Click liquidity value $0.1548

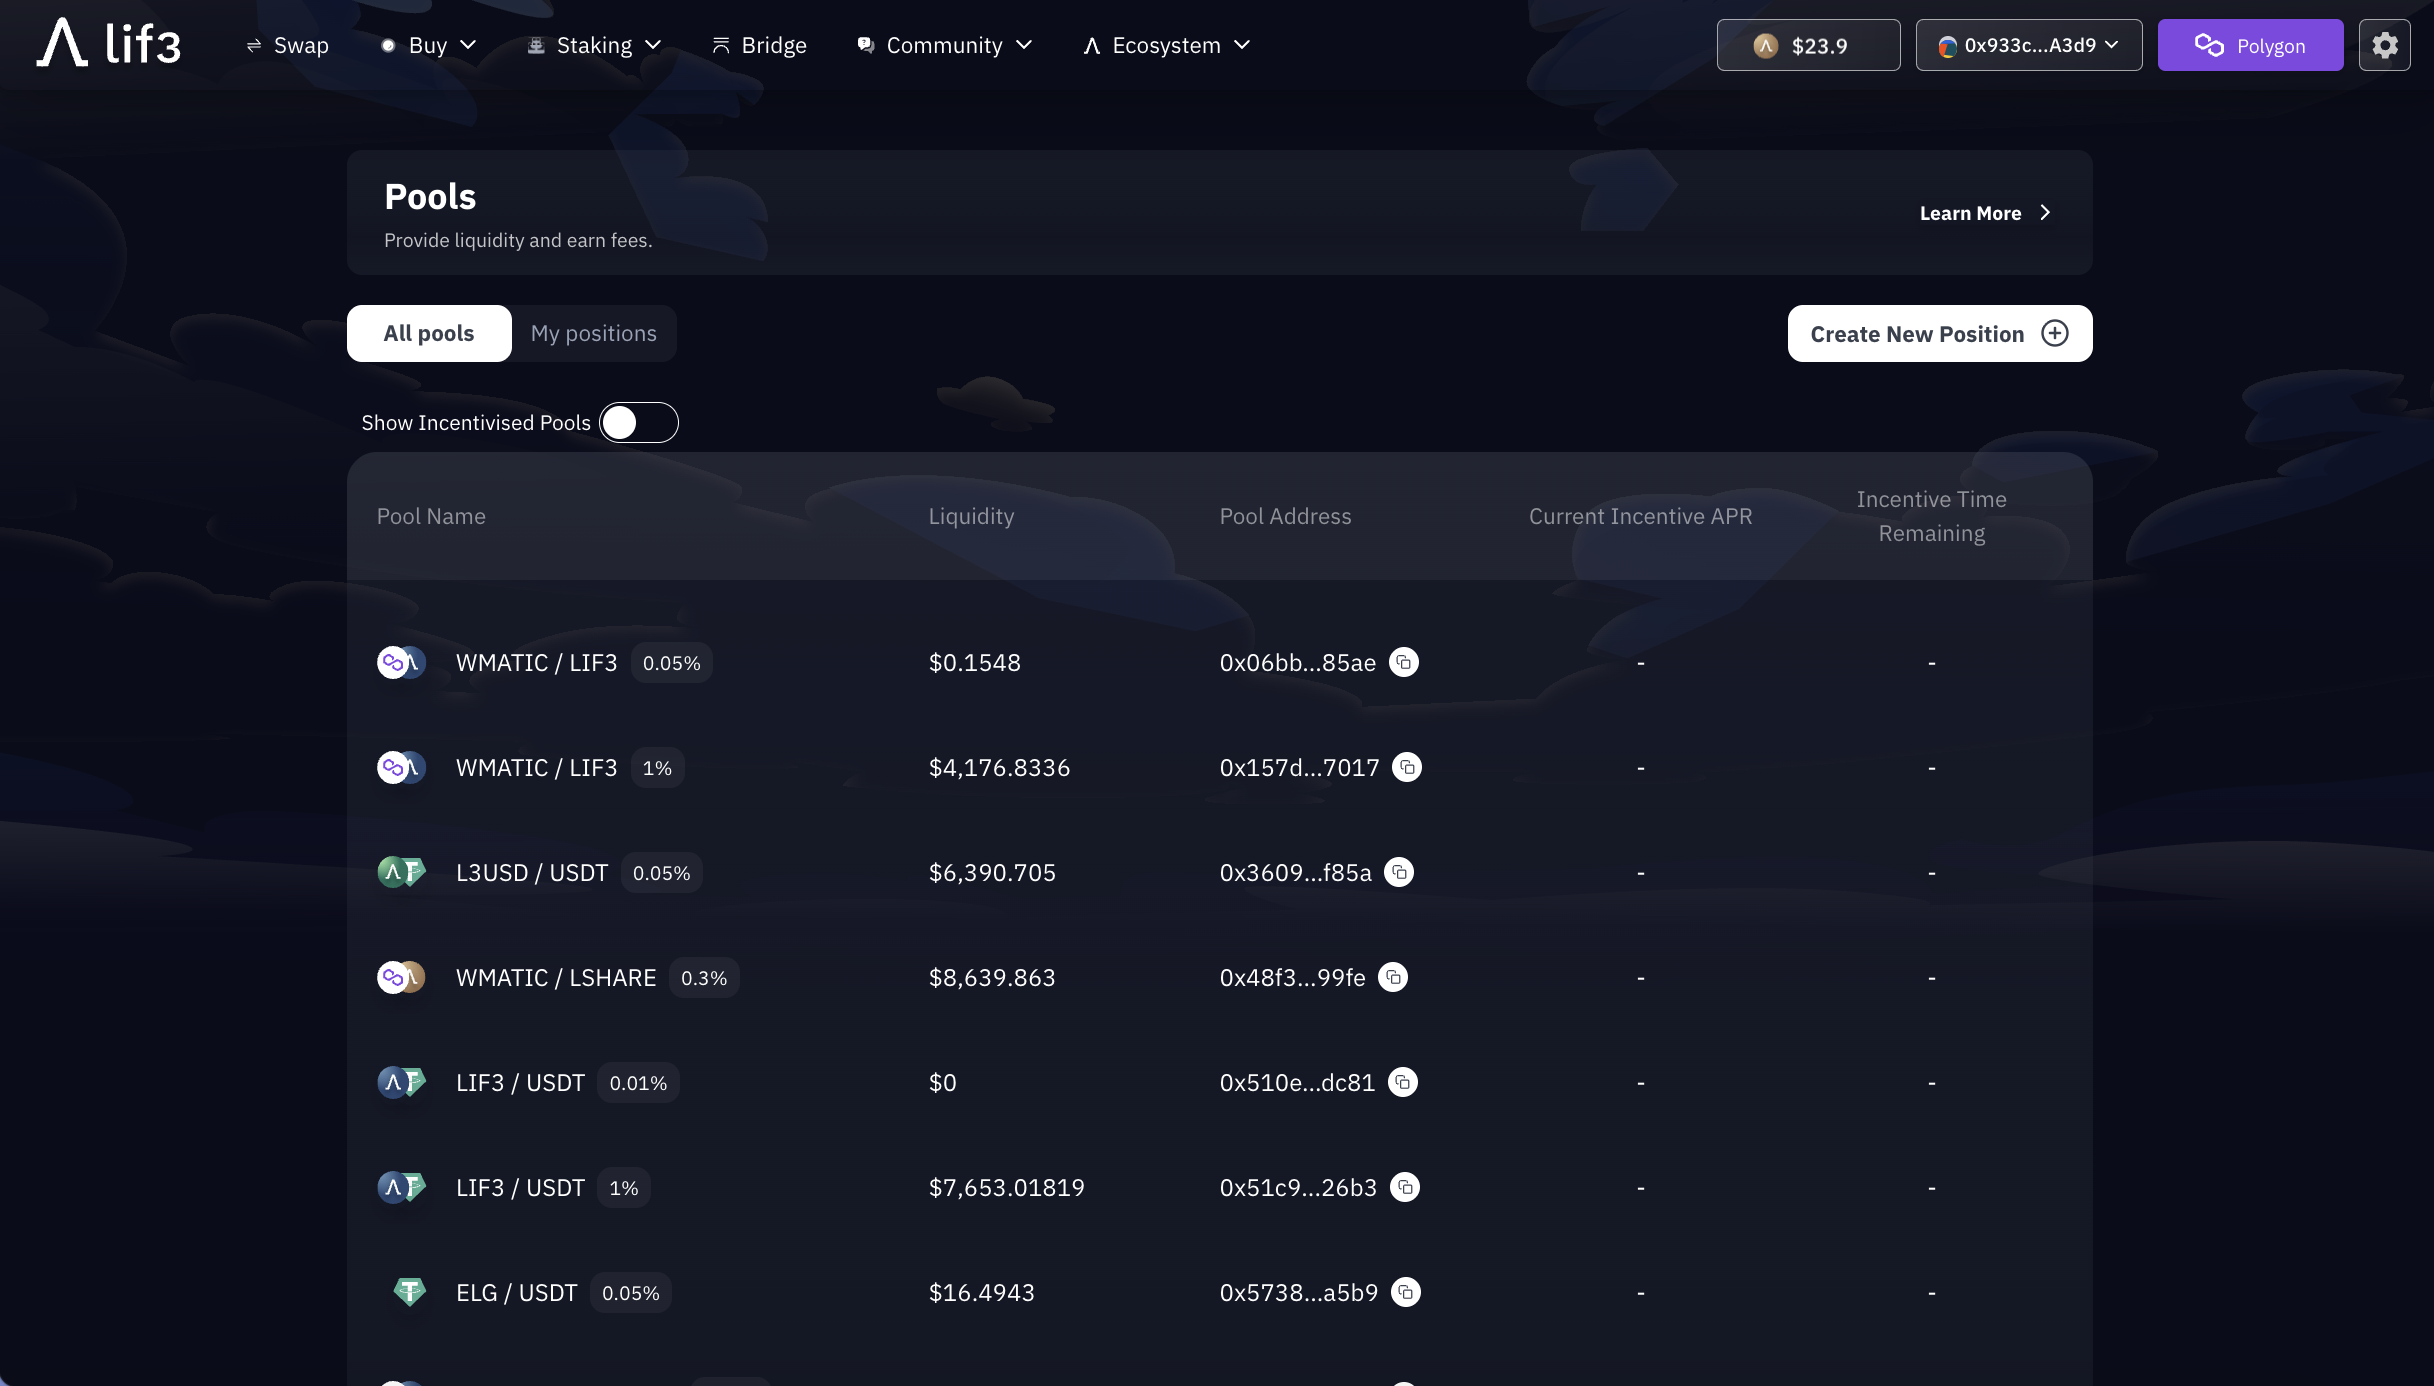(x=974, y=663)
